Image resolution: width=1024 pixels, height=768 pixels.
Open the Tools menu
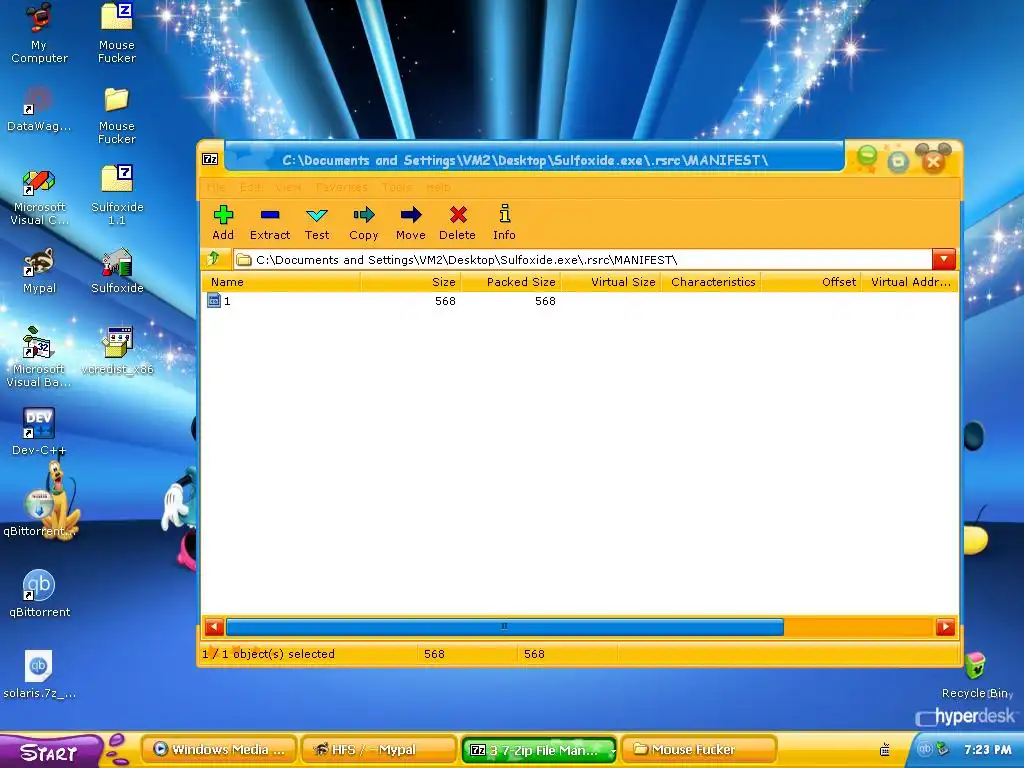click(397, 187)
